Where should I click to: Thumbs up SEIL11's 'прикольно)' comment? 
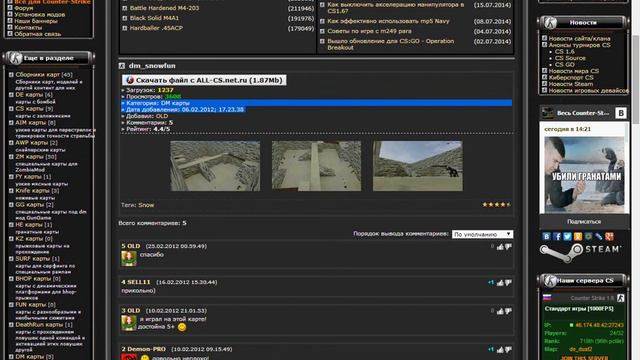point(500,282)
